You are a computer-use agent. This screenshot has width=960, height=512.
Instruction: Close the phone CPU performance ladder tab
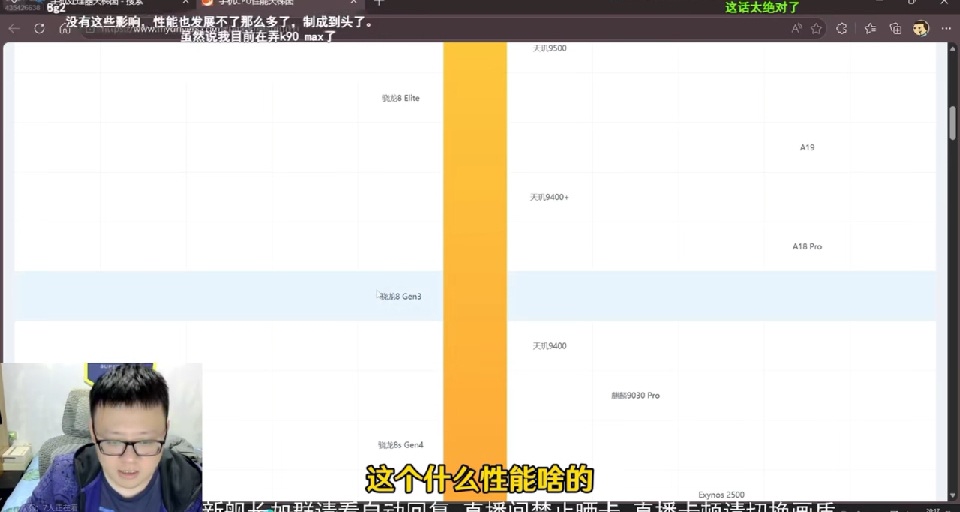[x=353, y=2]
